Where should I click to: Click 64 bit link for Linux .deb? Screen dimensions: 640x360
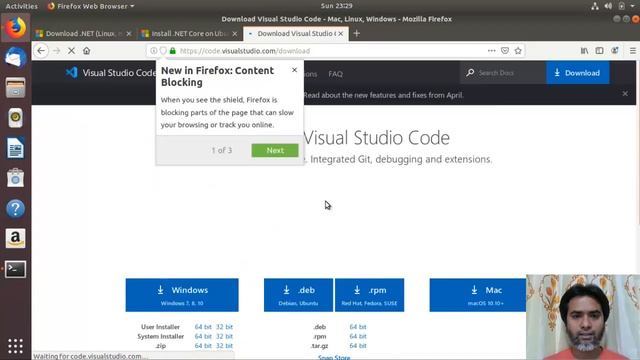click(358, 327)
